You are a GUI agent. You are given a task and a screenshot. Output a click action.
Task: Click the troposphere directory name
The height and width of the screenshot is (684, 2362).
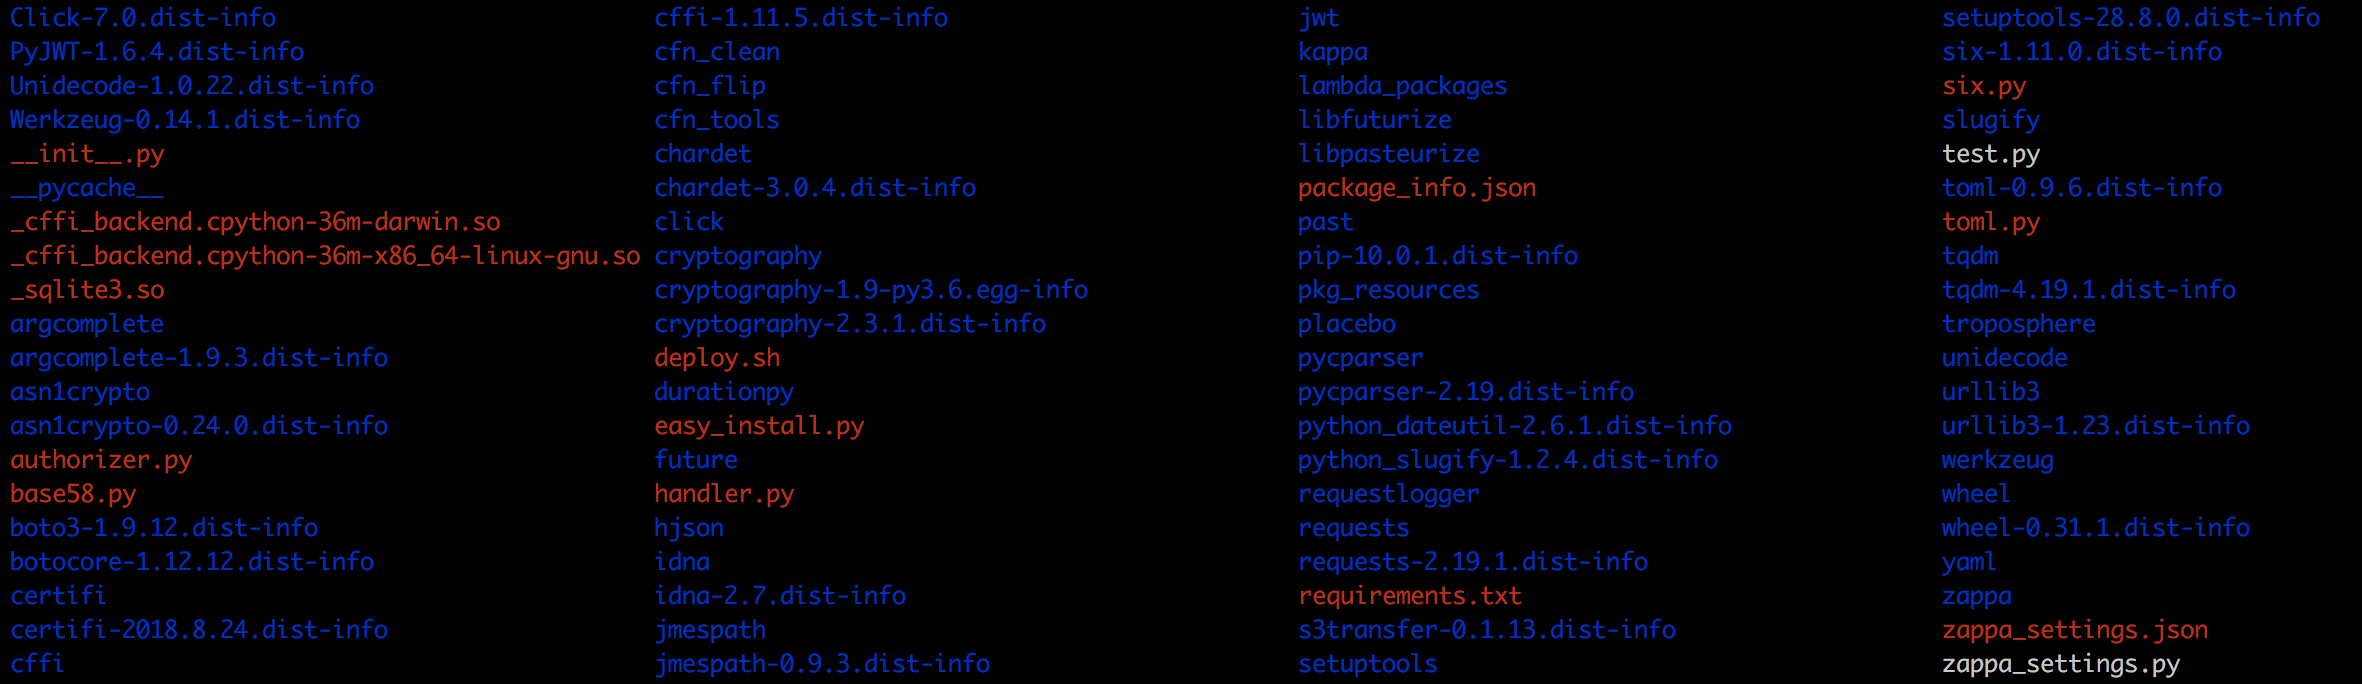tap(2018, 324)
